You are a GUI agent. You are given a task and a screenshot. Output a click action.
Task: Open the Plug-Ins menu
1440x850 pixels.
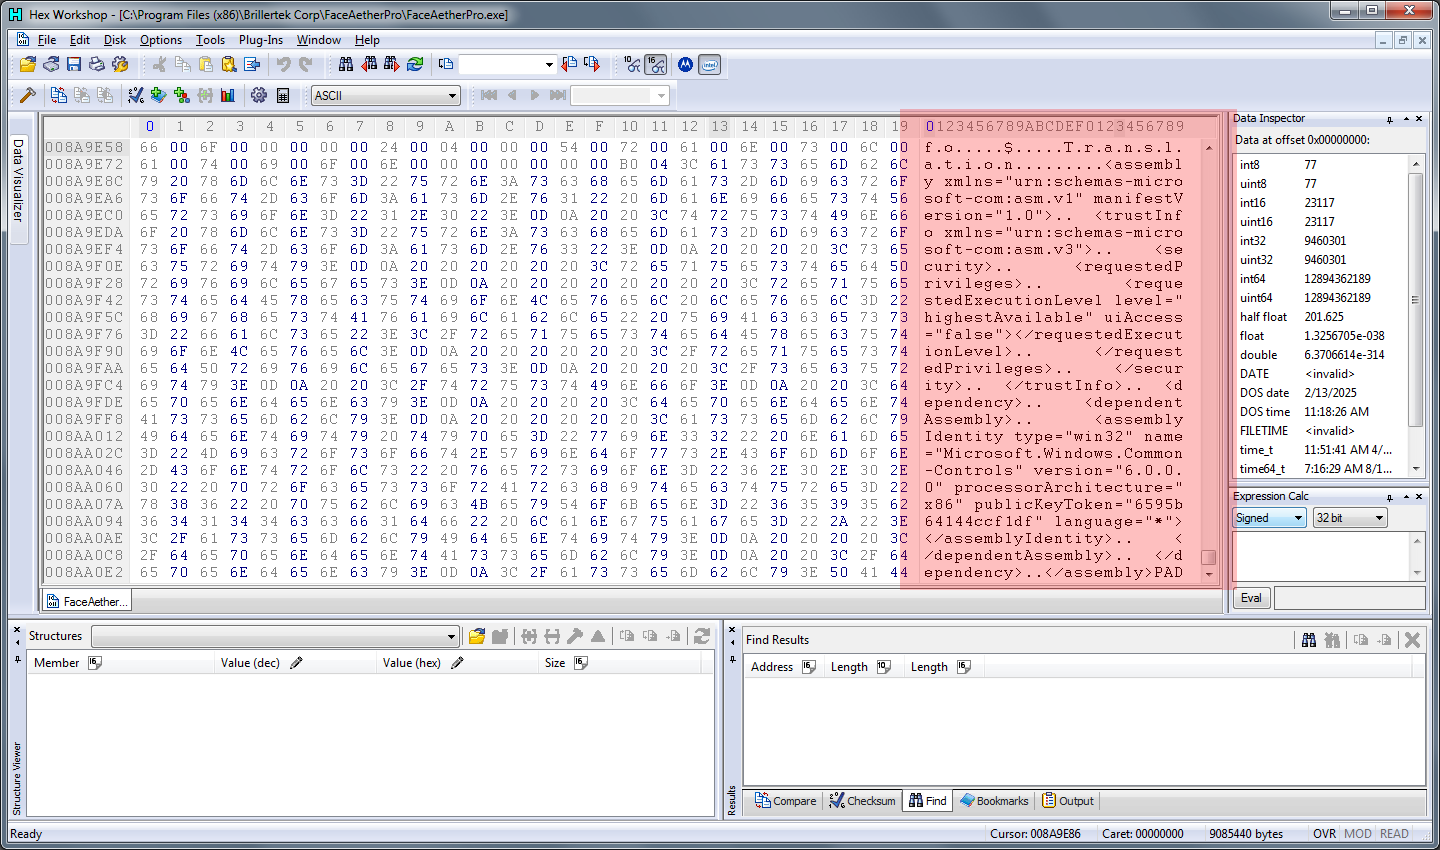[x=261, y=40]
